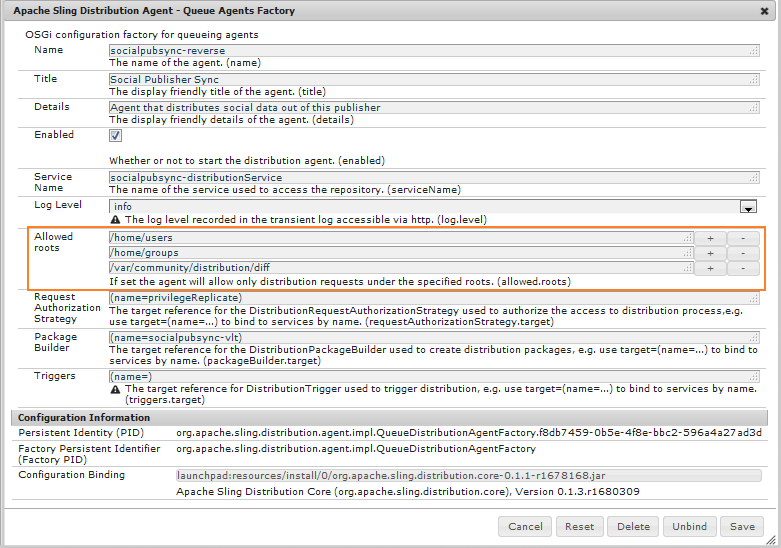
Task: Add row after /home/groups allowed root
Action: pos(710,254)
